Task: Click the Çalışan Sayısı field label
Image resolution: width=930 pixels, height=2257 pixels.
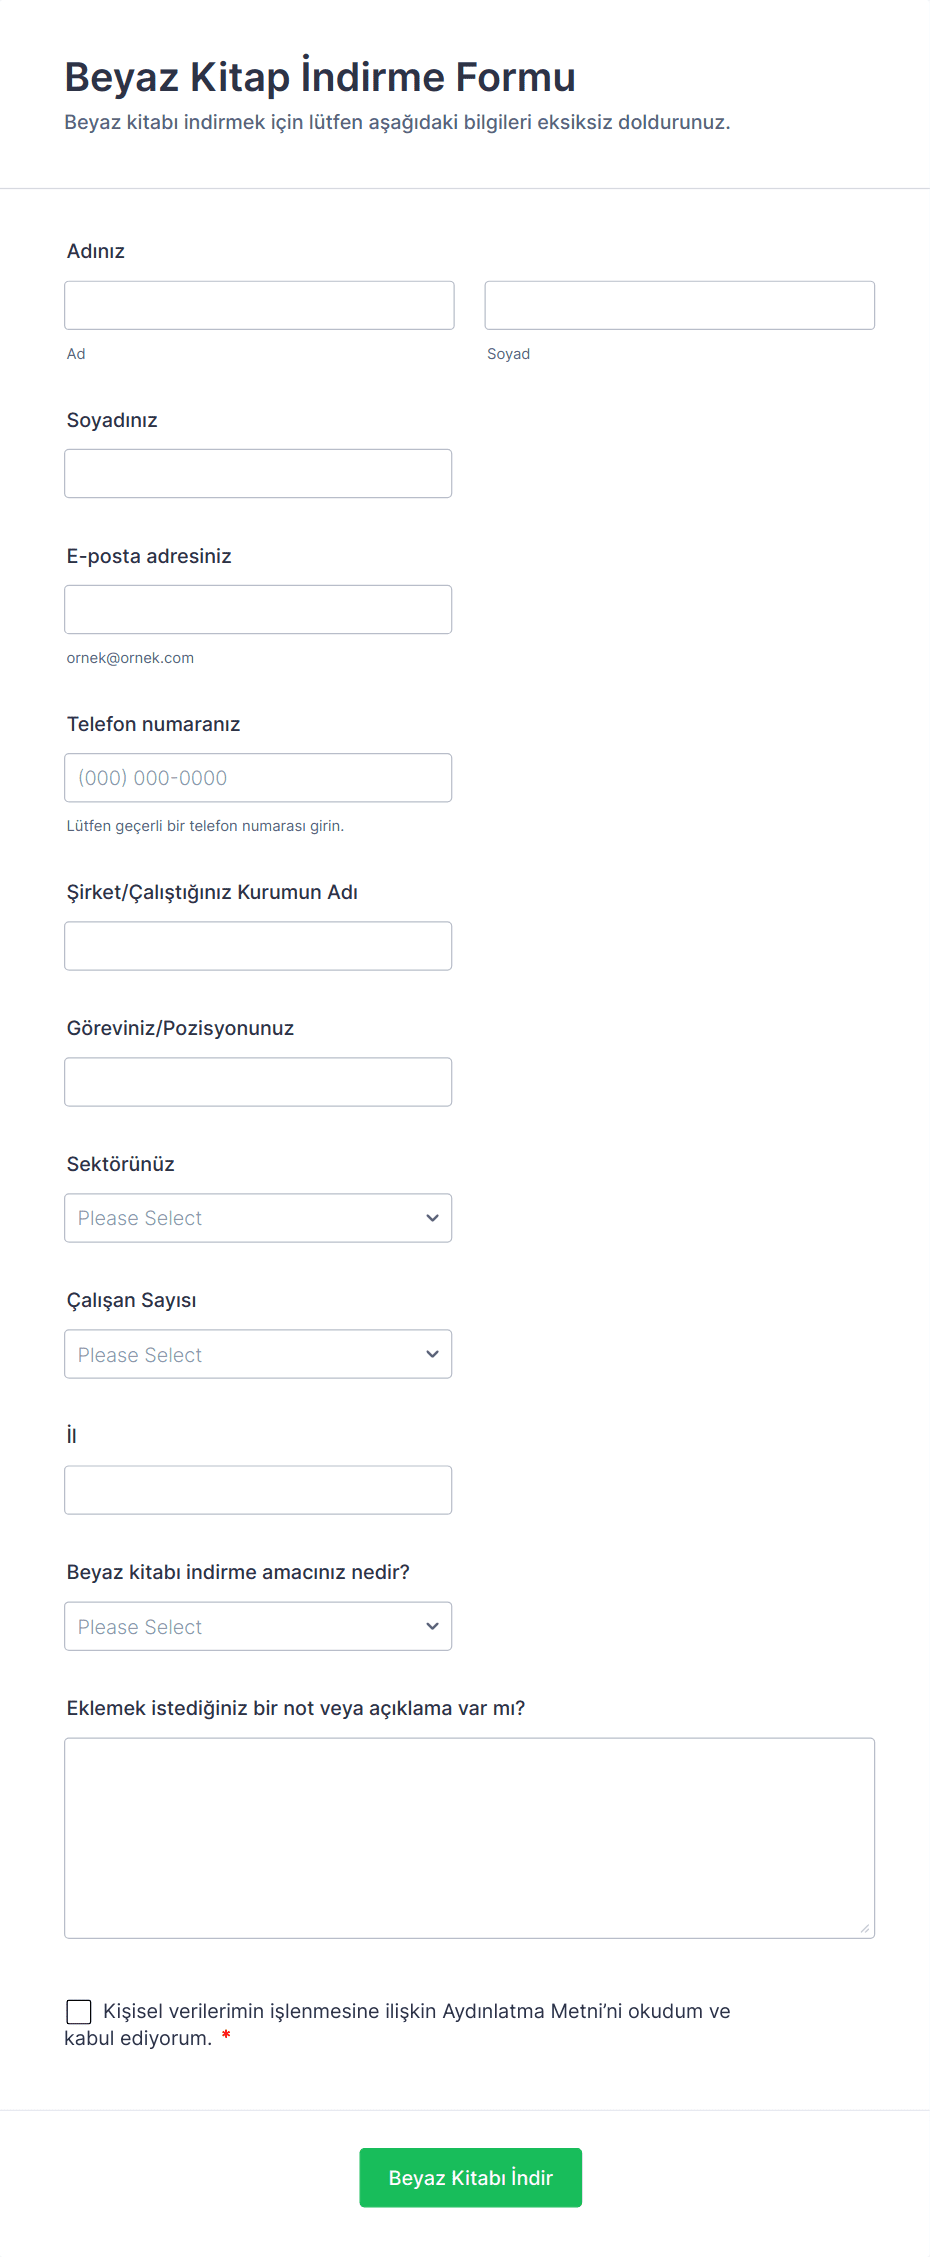Action: click(x=132, y=1300)
